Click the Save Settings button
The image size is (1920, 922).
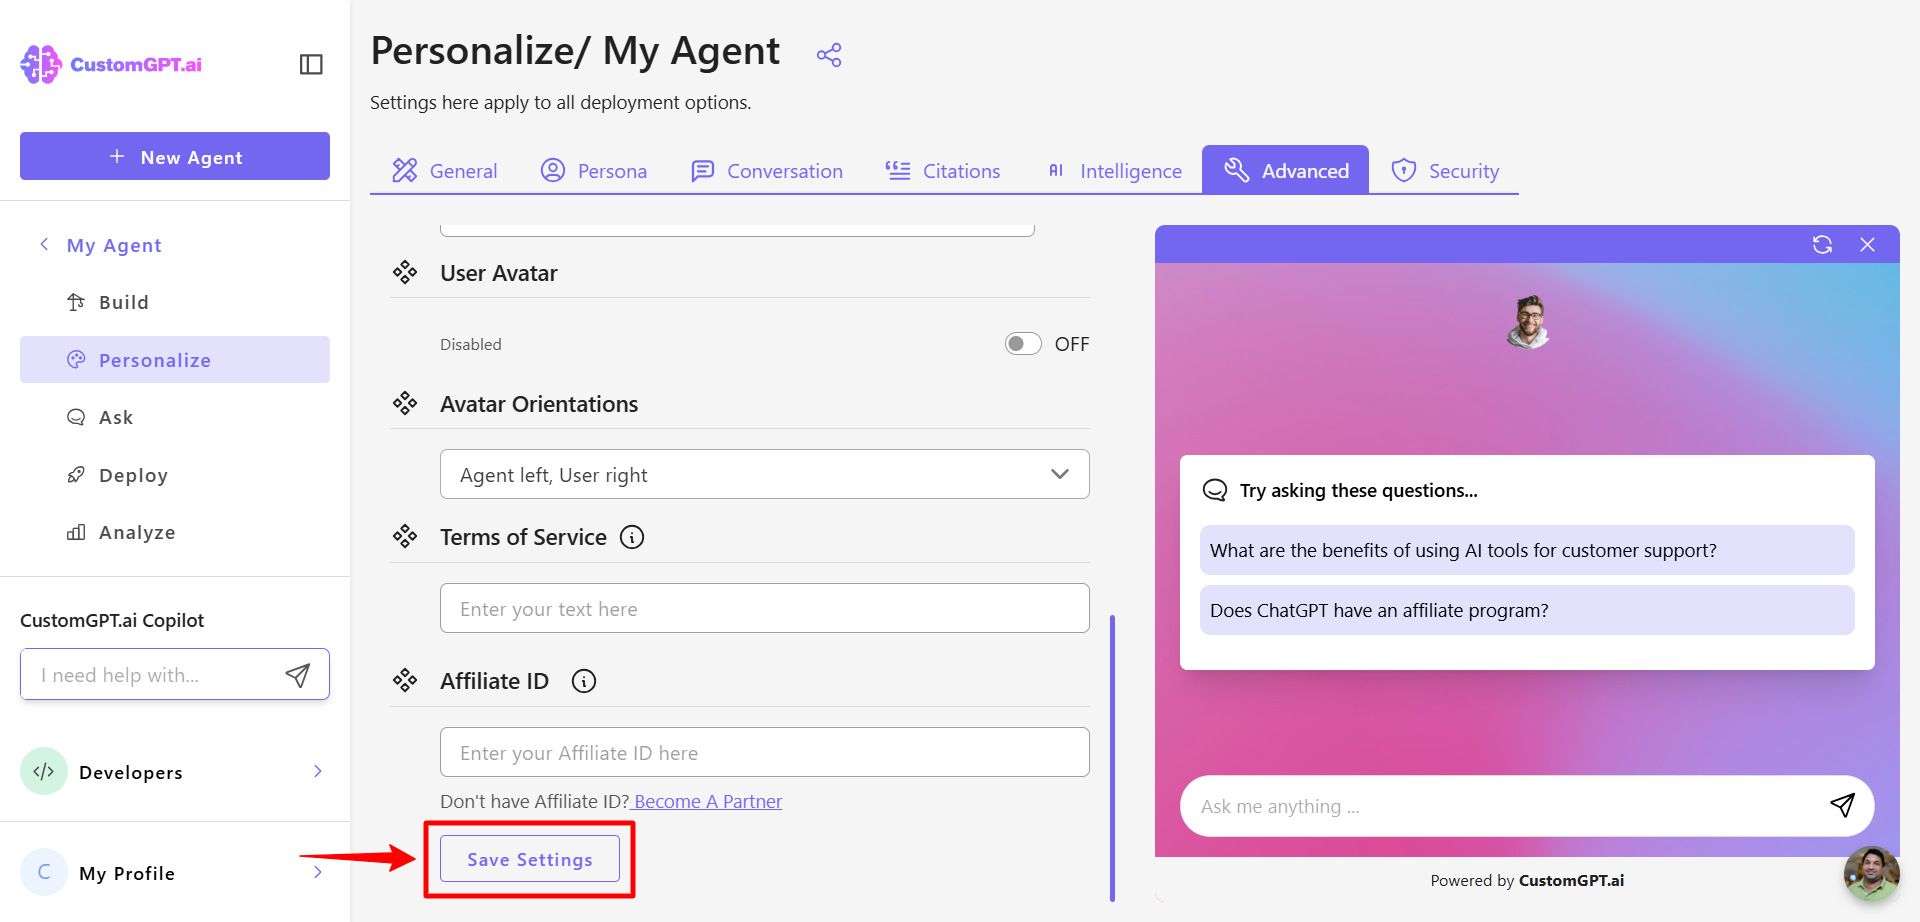pyautogui.click(x=530, y=859)
